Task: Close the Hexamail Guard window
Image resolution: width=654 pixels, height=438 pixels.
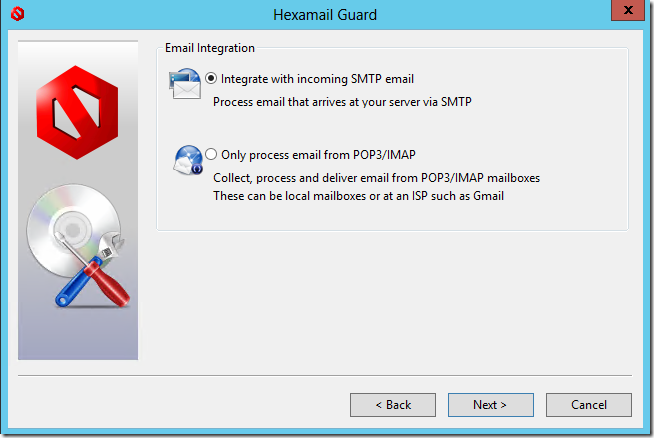Action: tap(628, 10)
